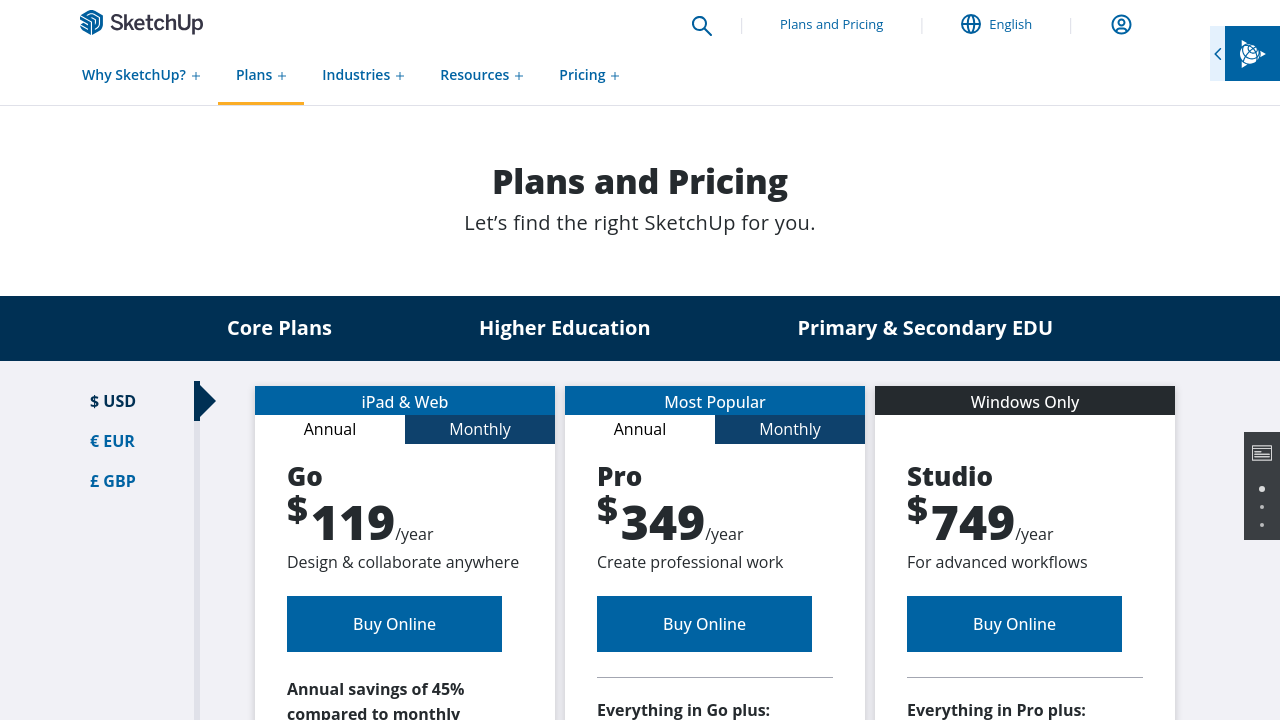Open the user account icon
The width and height of the screenshot is (1280, 720).
coord(1121,25)
